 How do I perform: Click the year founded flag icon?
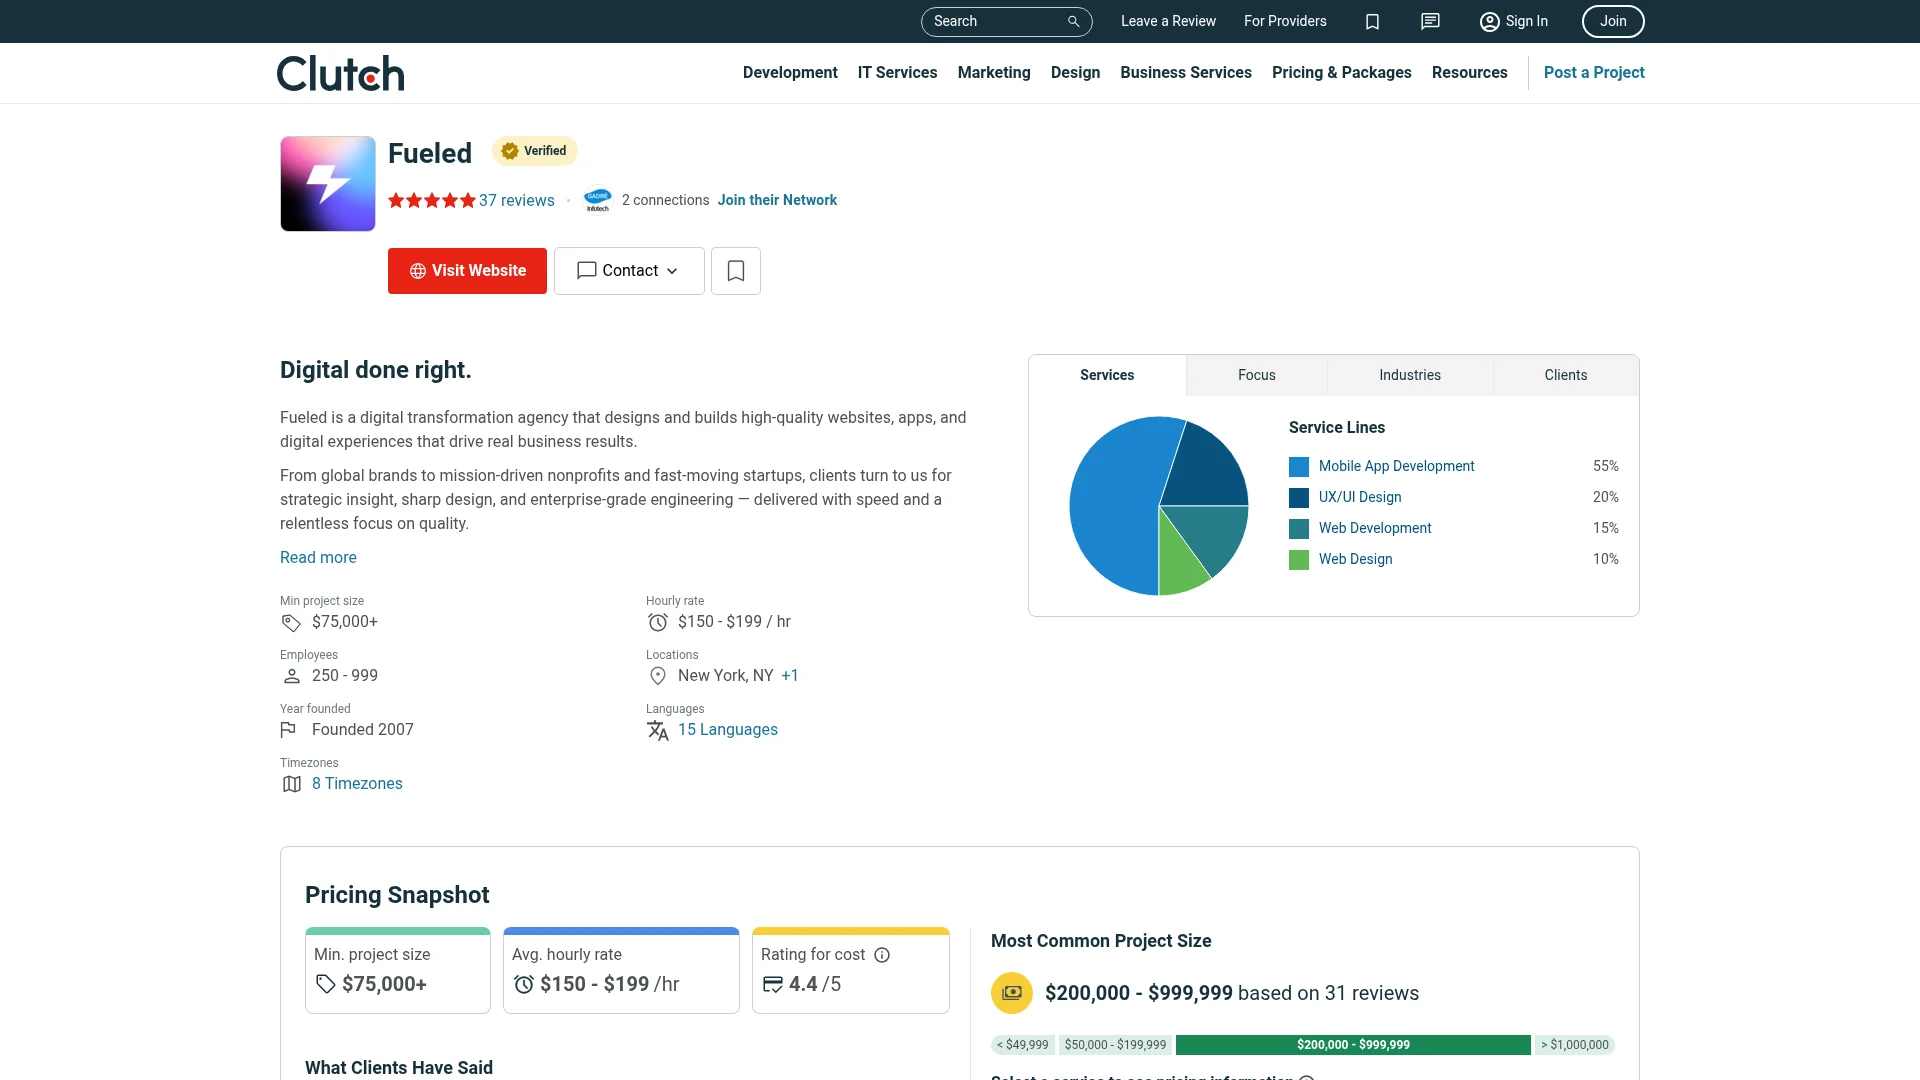288,730
